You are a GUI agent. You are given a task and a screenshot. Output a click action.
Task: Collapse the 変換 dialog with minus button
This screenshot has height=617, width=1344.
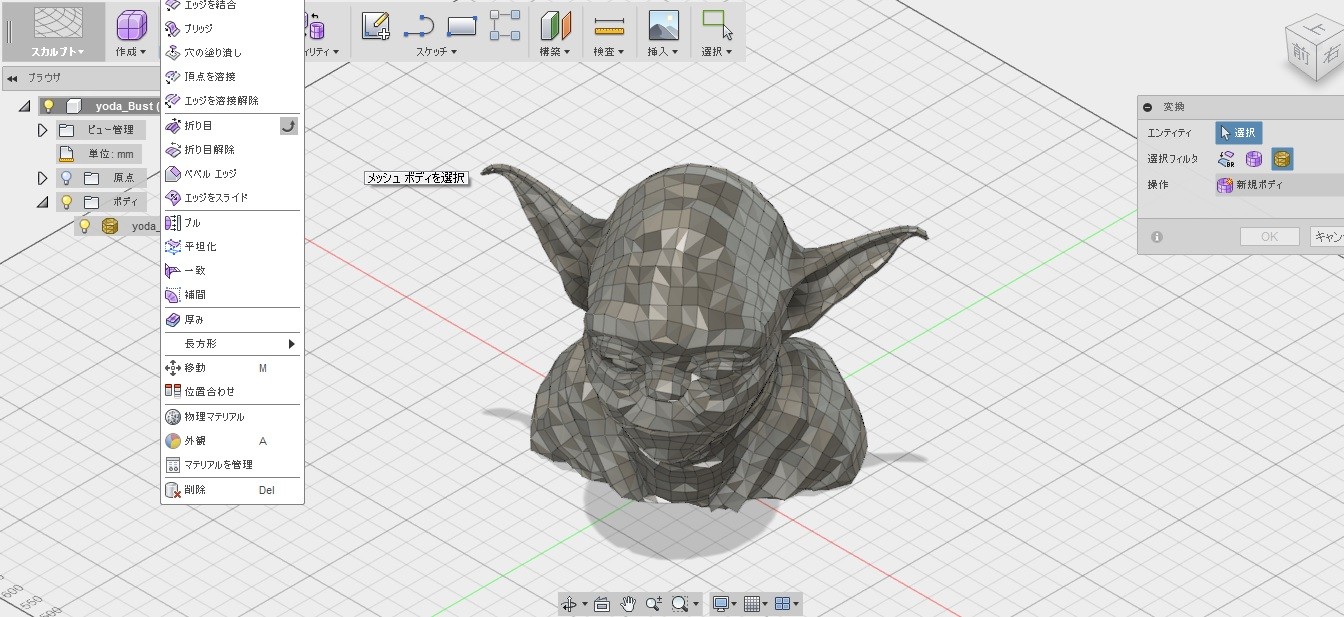(1148, 107)
